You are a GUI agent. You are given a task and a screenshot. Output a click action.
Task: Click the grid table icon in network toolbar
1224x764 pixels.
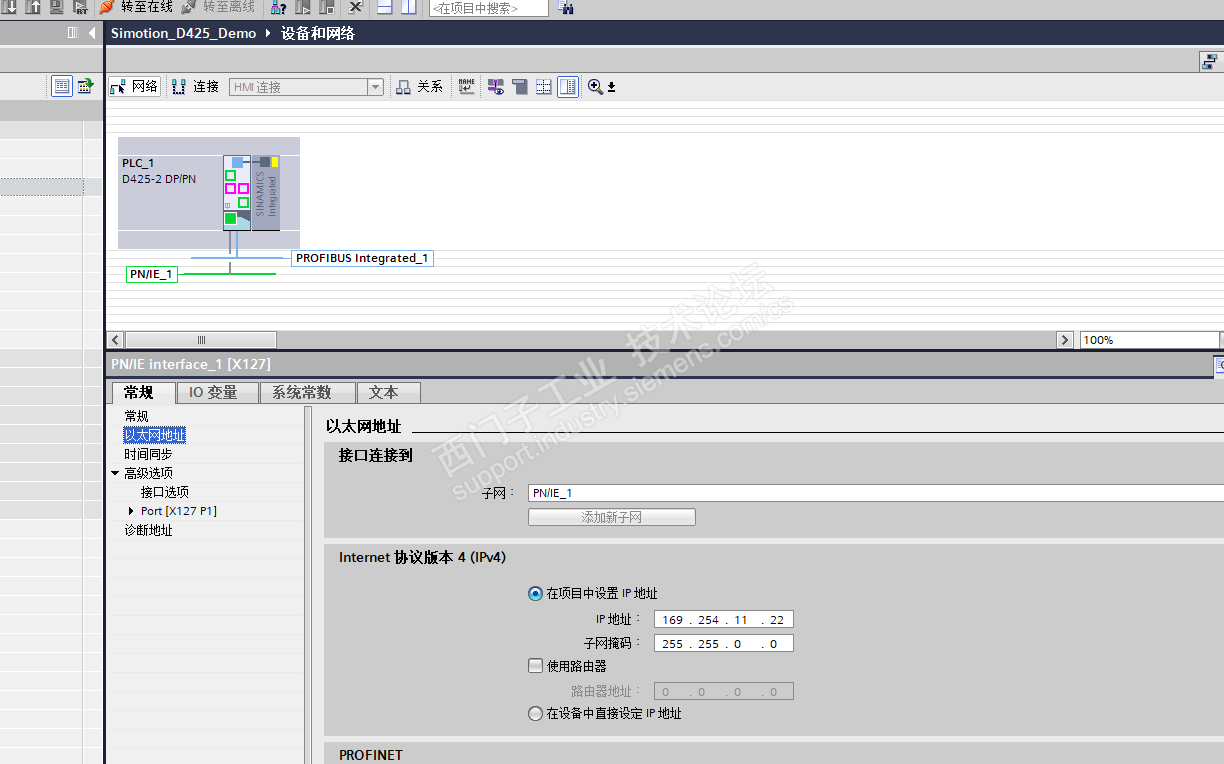544,87
